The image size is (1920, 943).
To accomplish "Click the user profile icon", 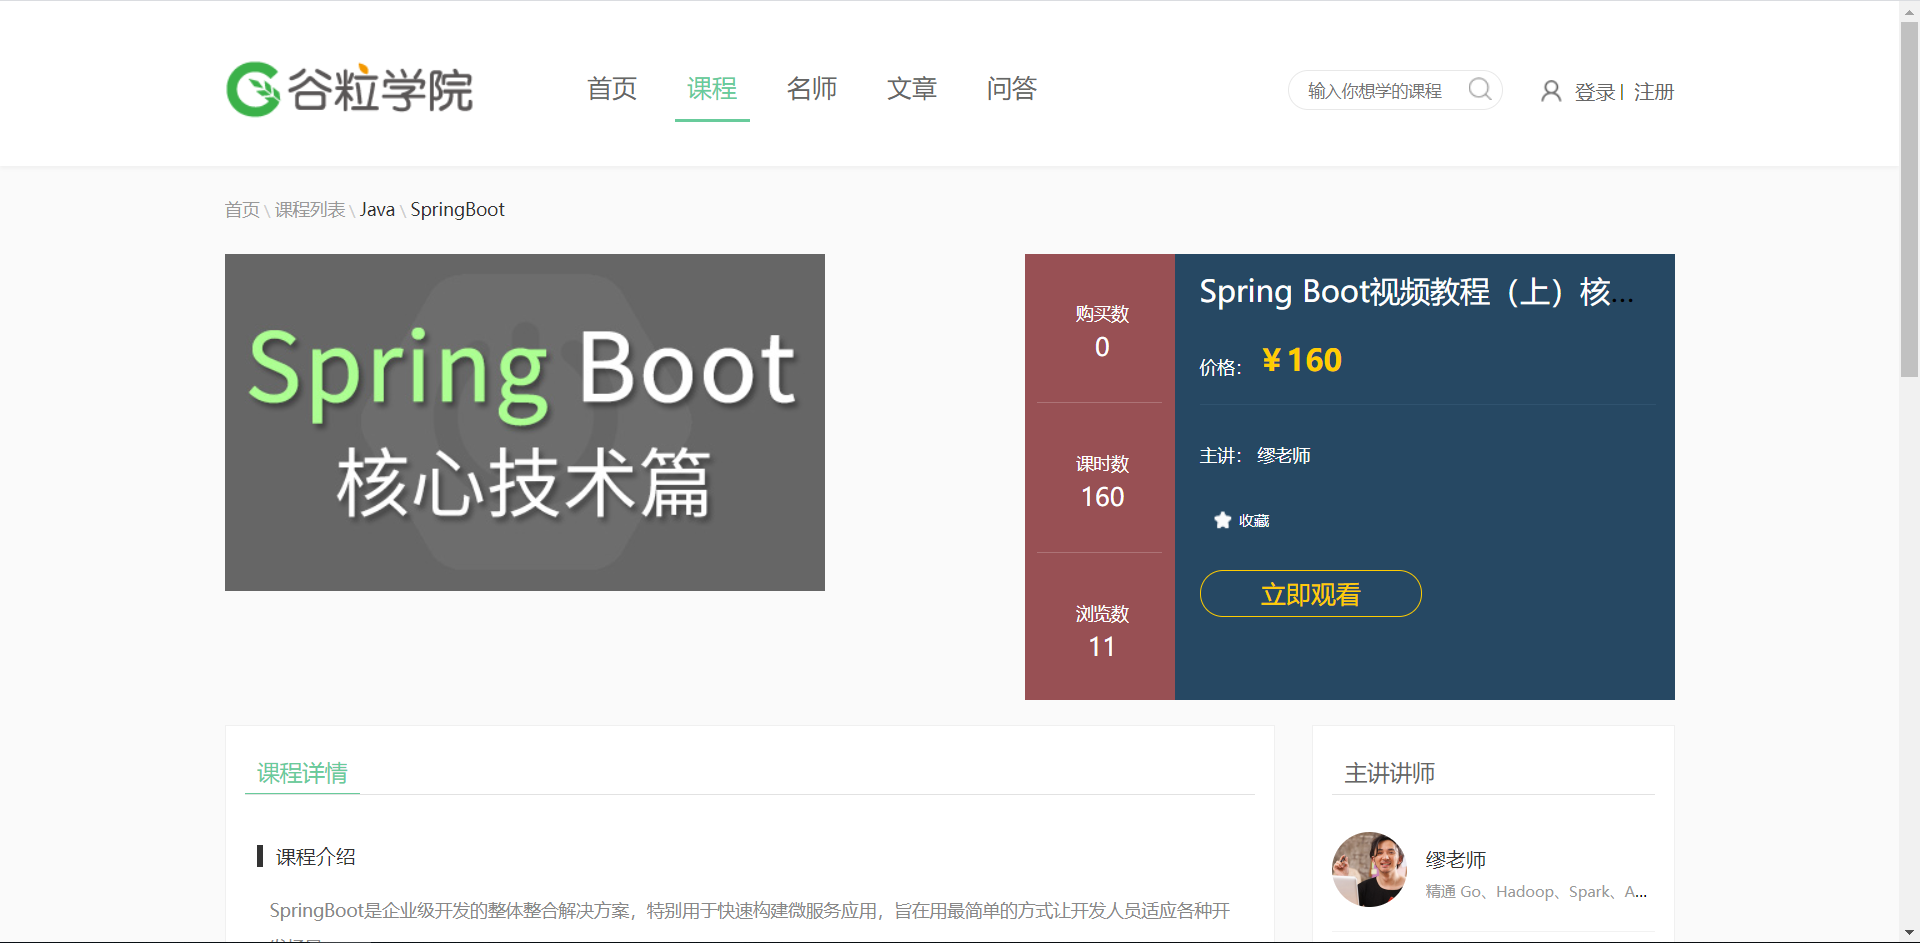I will point(1551,91).
